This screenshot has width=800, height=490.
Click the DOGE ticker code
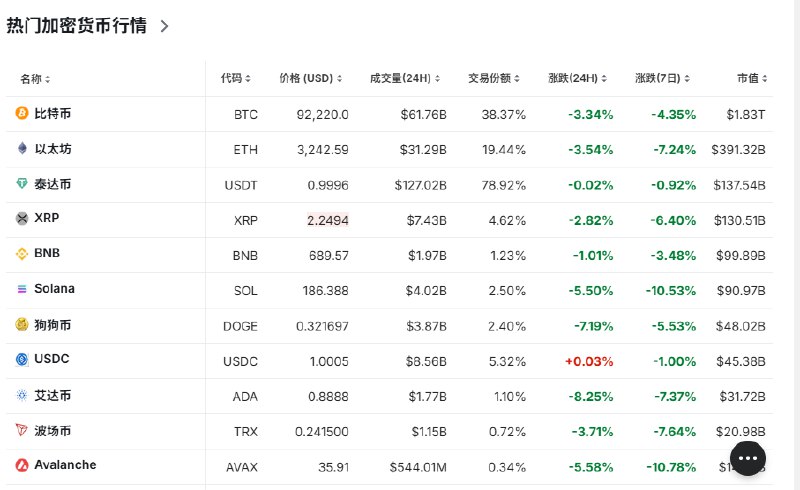[240, 326]
